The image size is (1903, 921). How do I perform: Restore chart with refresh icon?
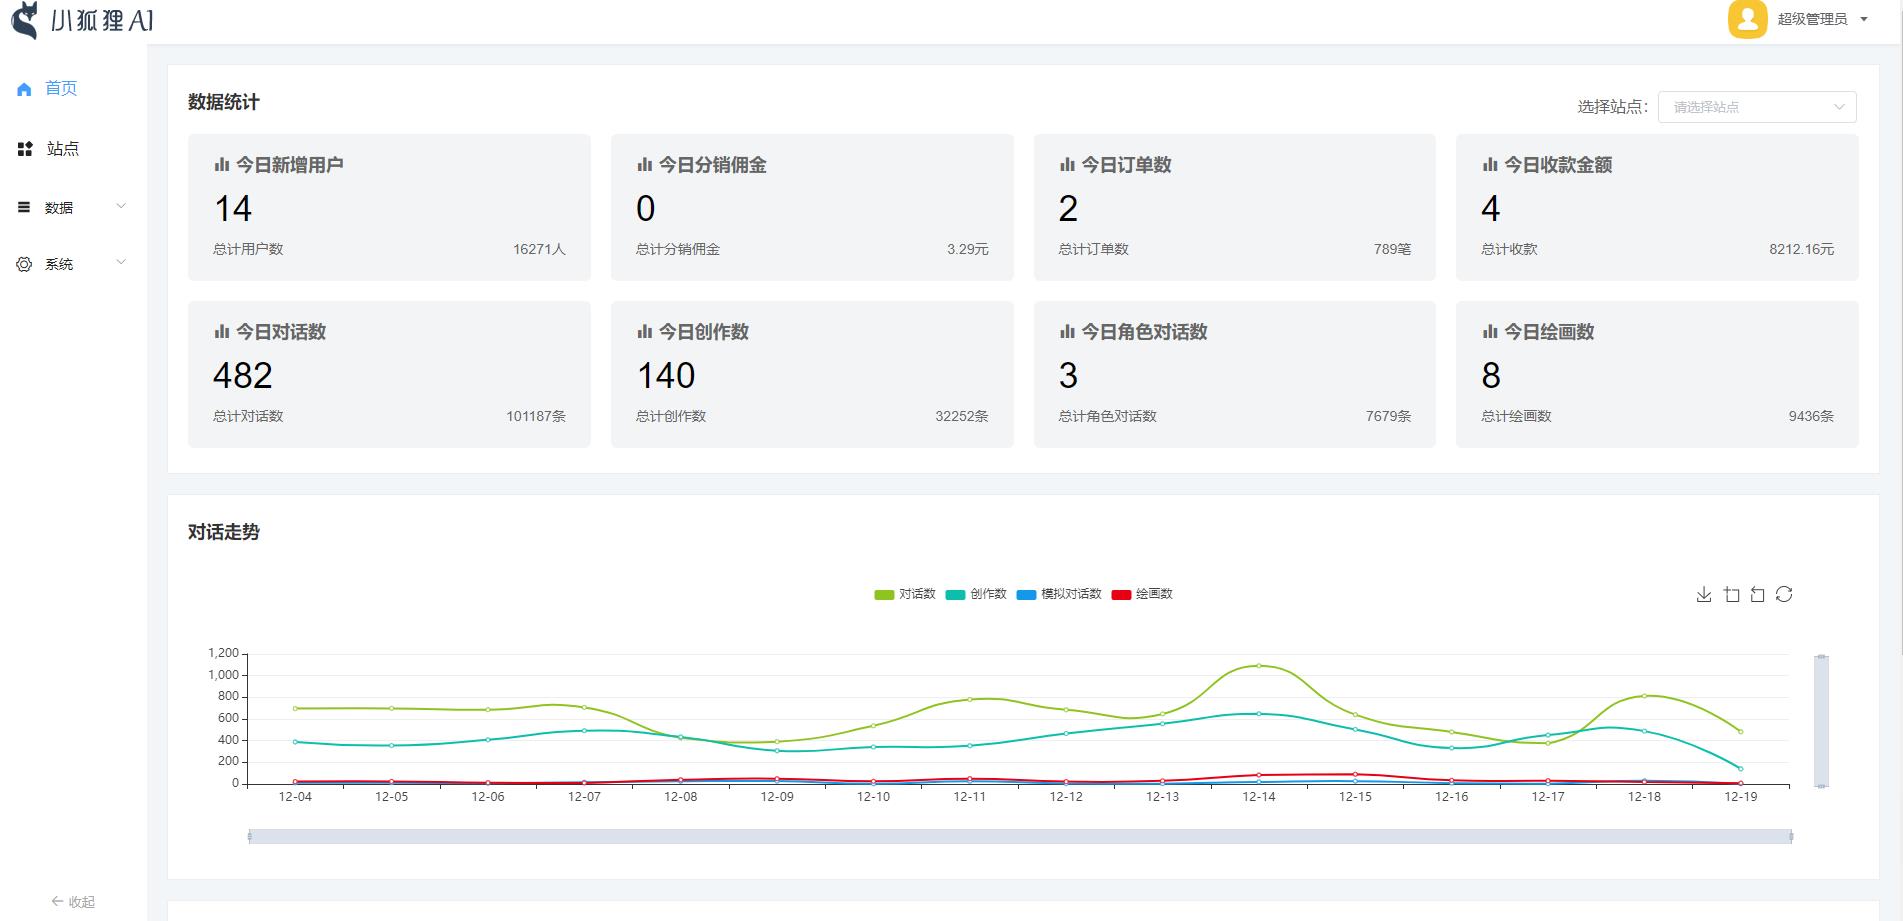pos(1784,594)
